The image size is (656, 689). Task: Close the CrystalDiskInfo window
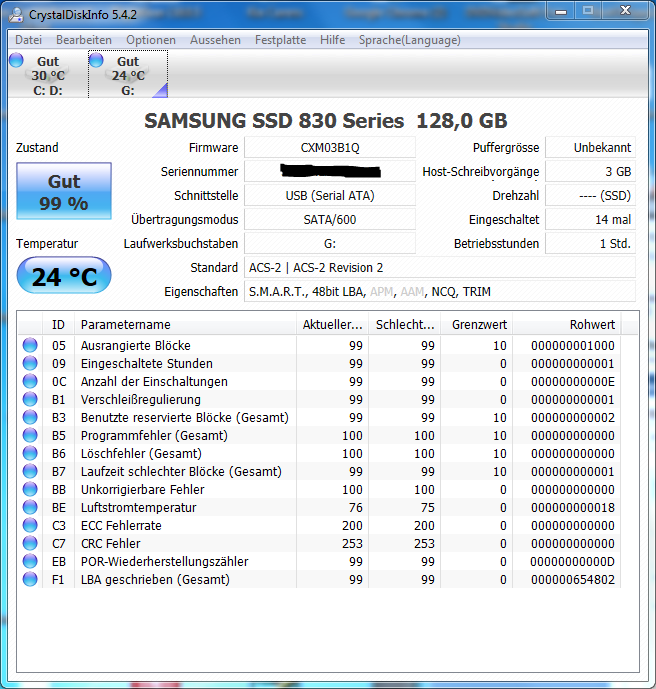[625, 11]
